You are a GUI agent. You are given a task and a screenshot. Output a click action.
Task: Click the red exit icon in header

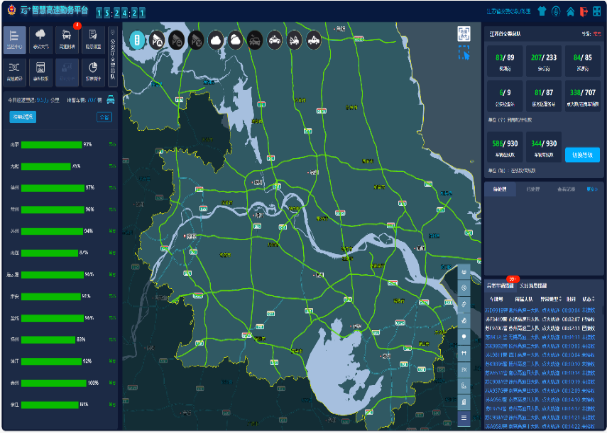pyautogui.click(x=583, y=12)
